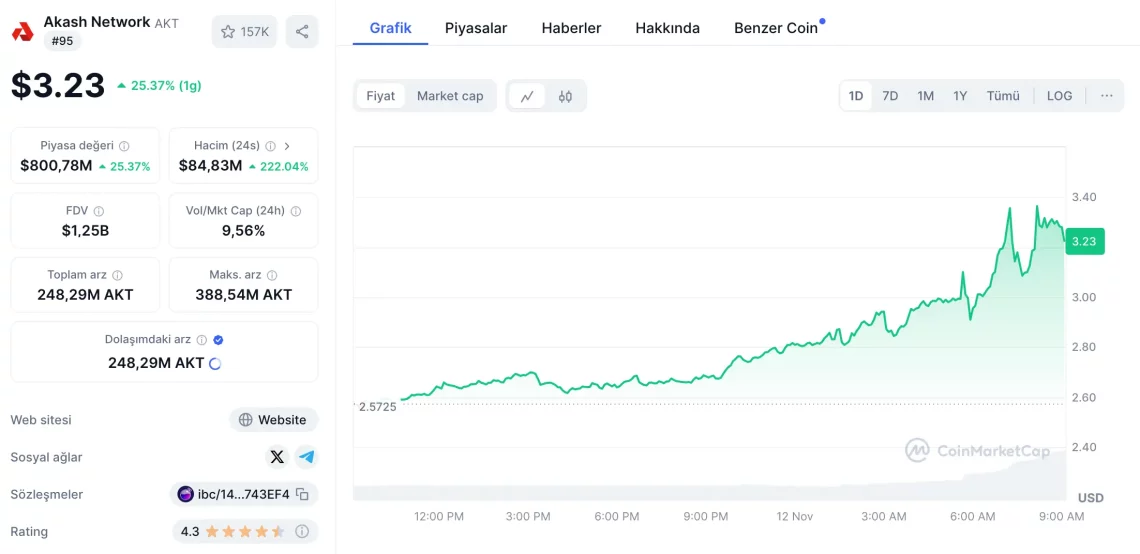This screenshot has height=554, width=1140.
Task: Click the green 3.23 price marker
Action: (x=1084, y=242)
